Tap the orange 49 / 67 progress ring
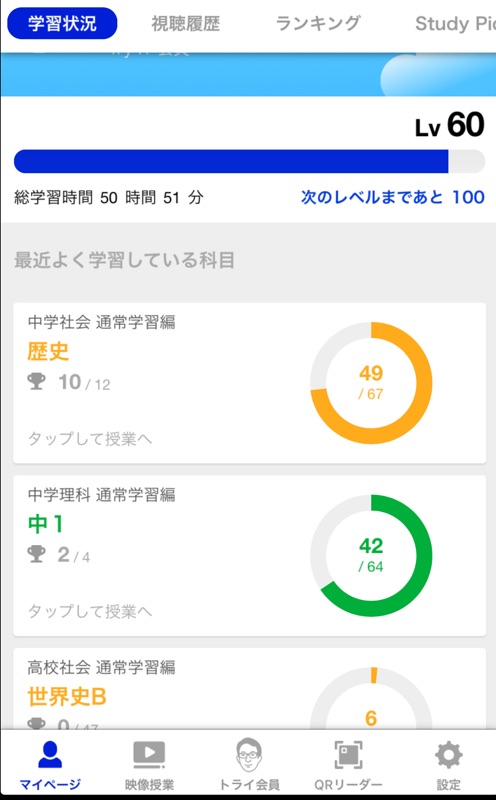496x800 pixels. tap(371, 383)
